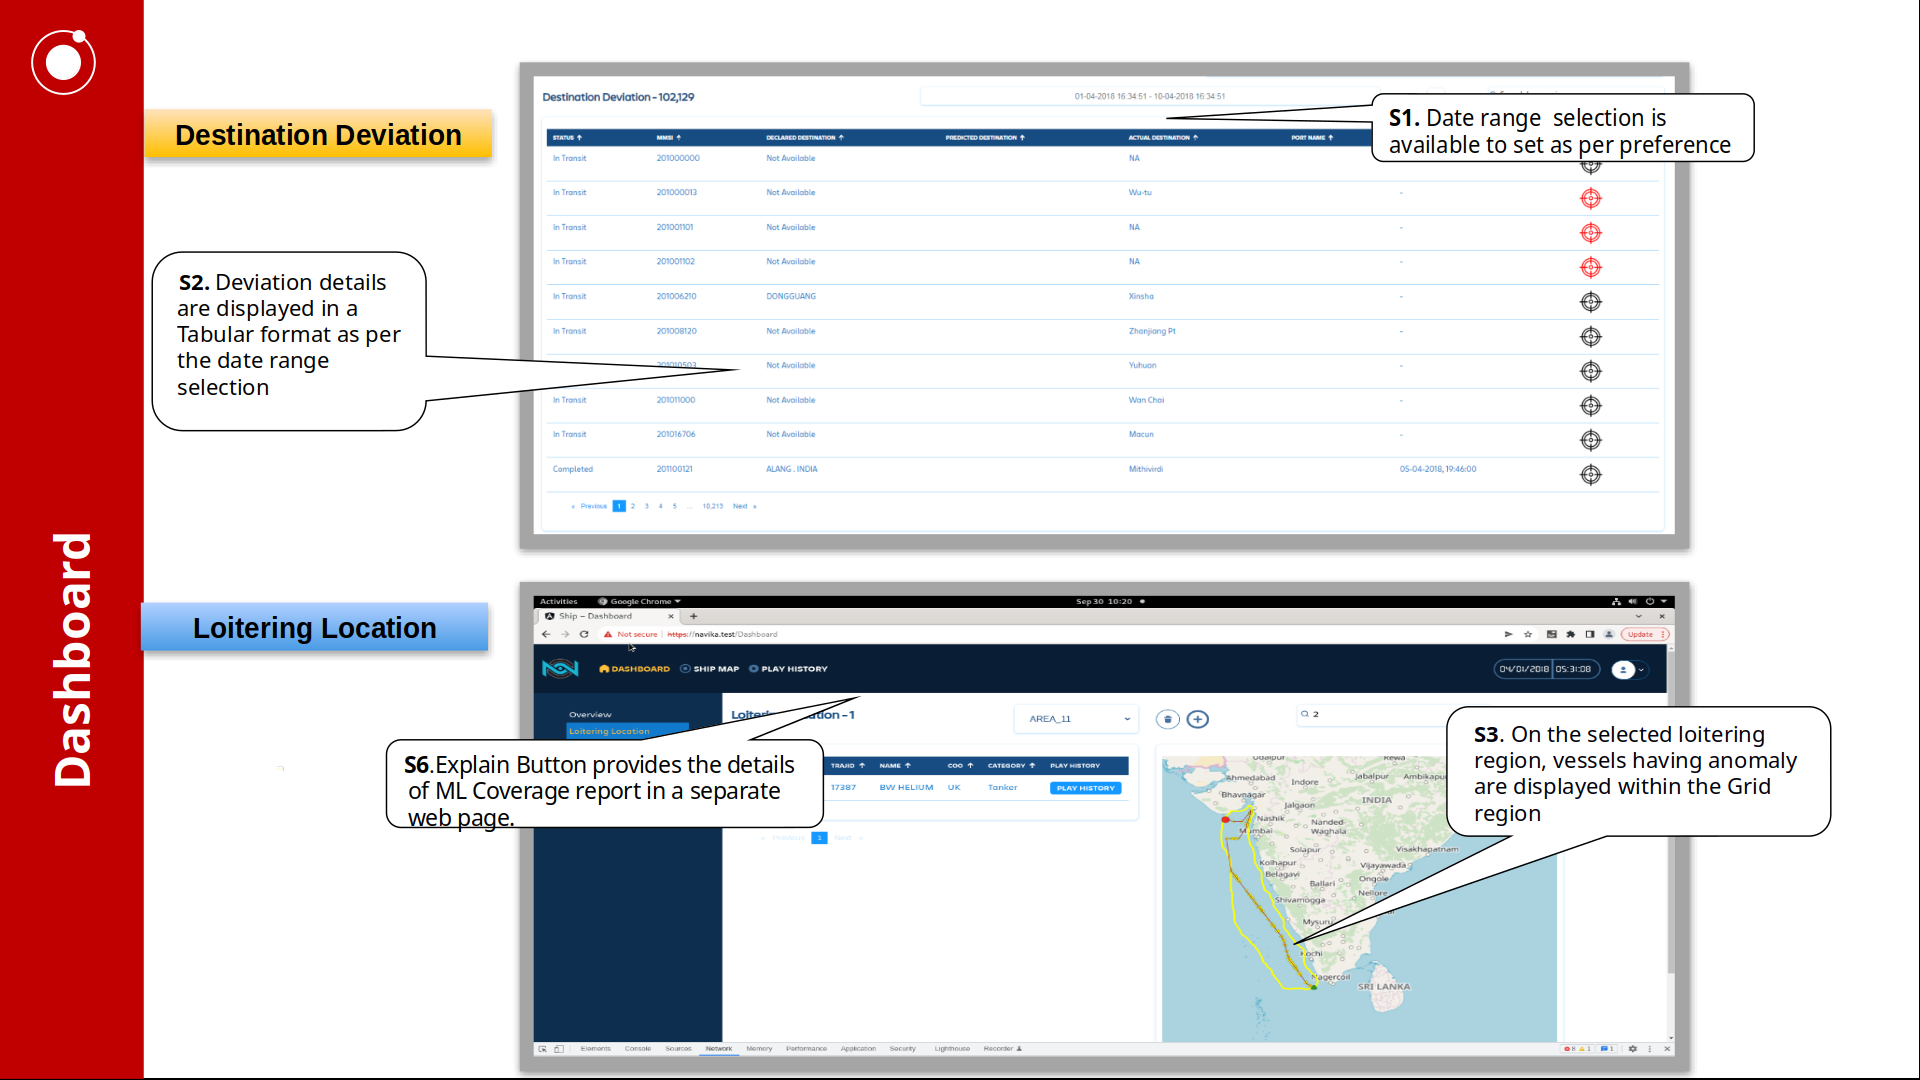Open the system status menu arrow
Viewport: 1920px width, 1080px height.
click(1664, 602)
